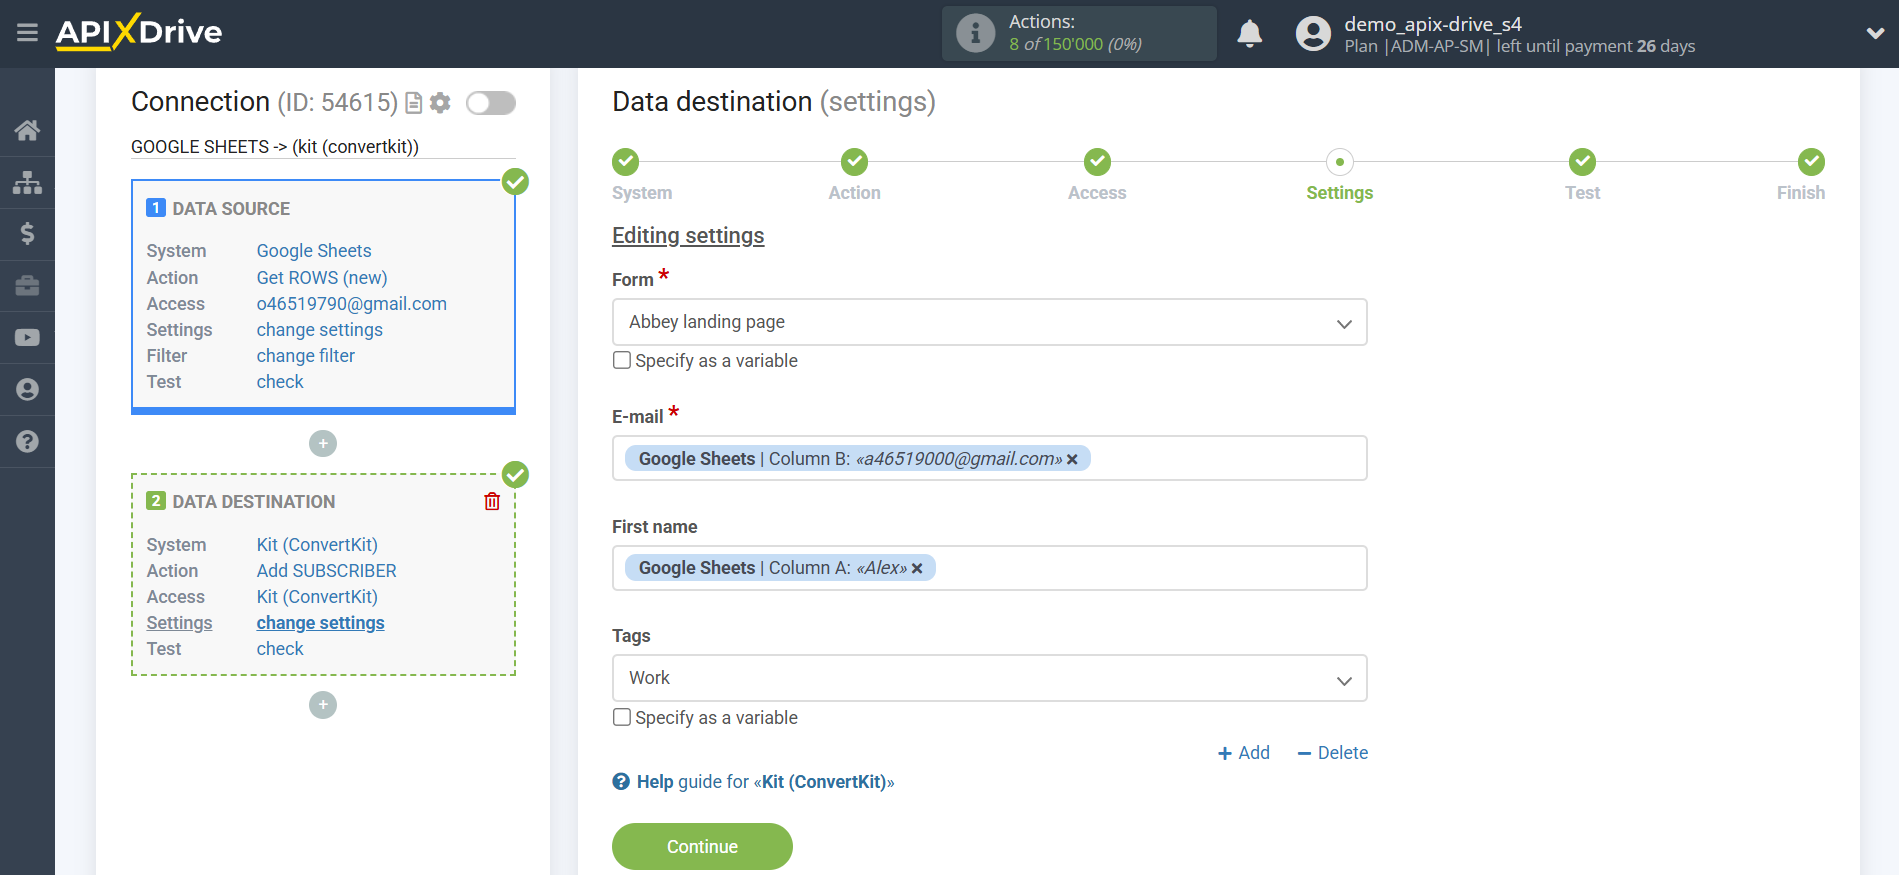Image resolution: width=1899 pixels, height=875 pixels.
Task: Click the Continue button
Action: [702, 846]
